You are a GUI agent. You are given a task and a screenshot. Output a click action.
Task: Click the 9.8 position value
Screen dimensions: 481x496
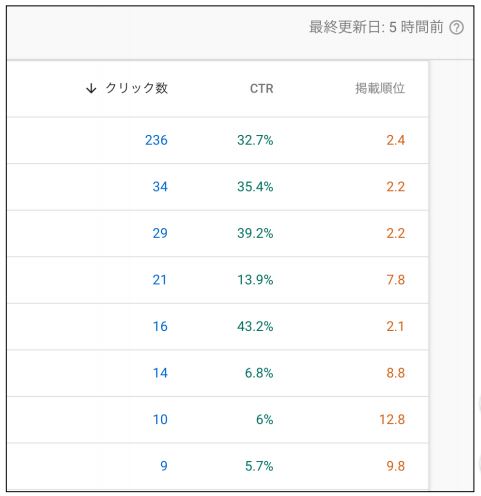pos(396,466)
